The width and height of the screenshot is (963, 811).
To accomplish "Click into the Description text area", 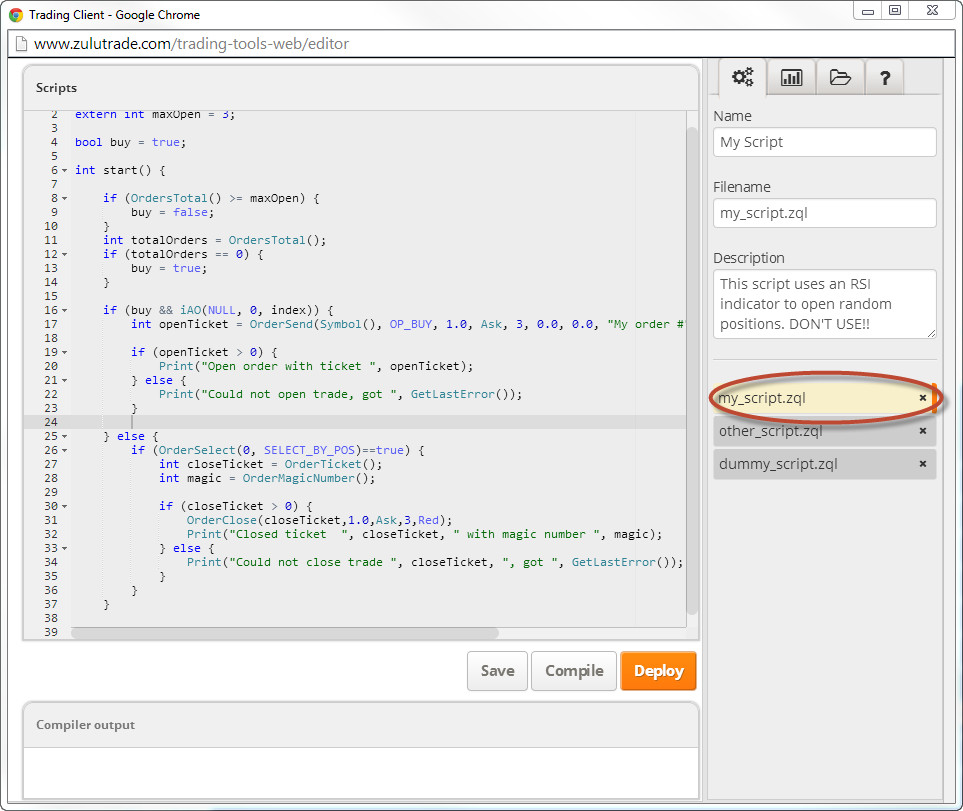I will [x=824, y=304].
